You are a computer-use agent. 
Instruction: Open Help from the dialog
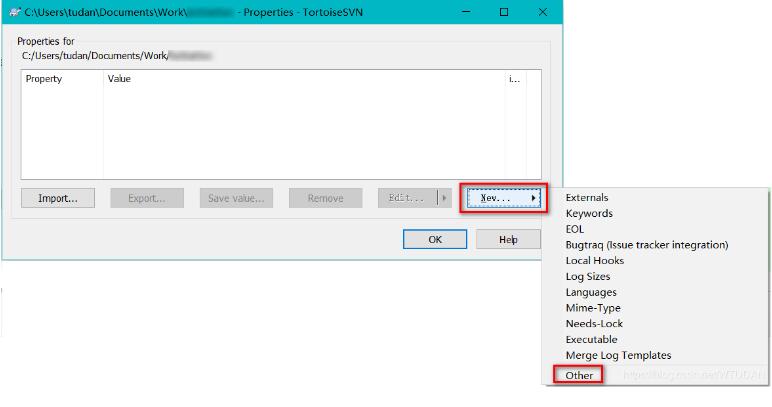(508, 239)
